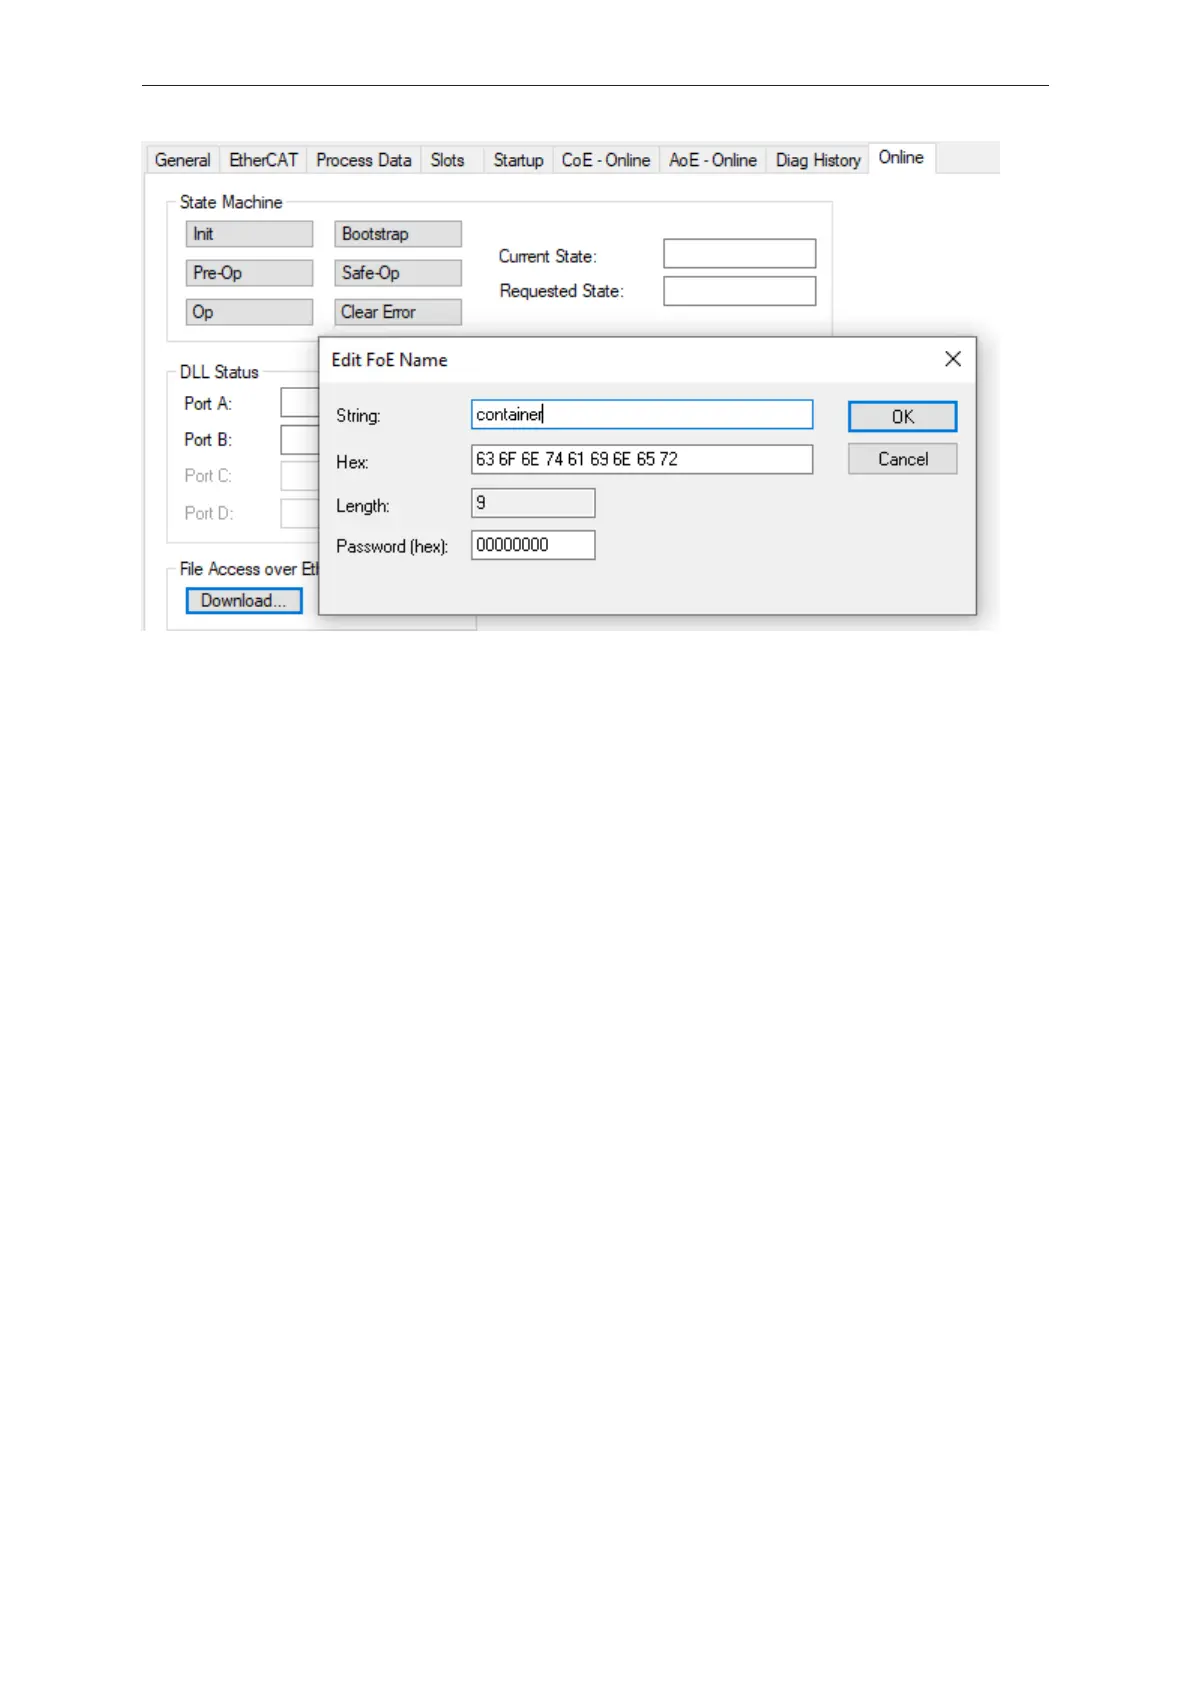Cancel the Edit FoE Name dialog
The height and width of the screenshot is (1684, 1191).
(x=902, y=459)
